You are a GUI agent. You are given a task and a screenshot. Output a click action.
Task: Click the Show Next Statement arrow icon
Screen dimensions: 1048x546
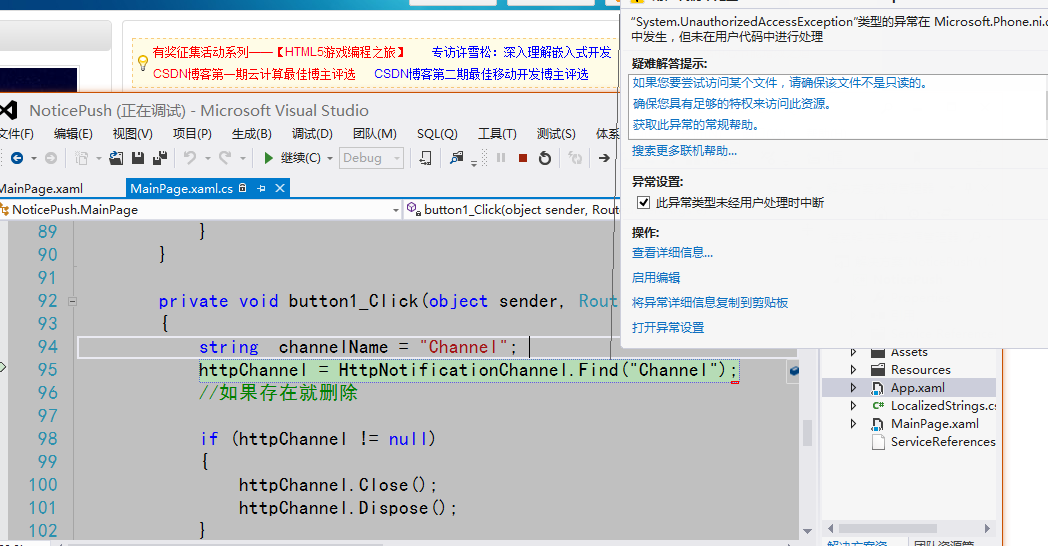(x=604, y=158)
